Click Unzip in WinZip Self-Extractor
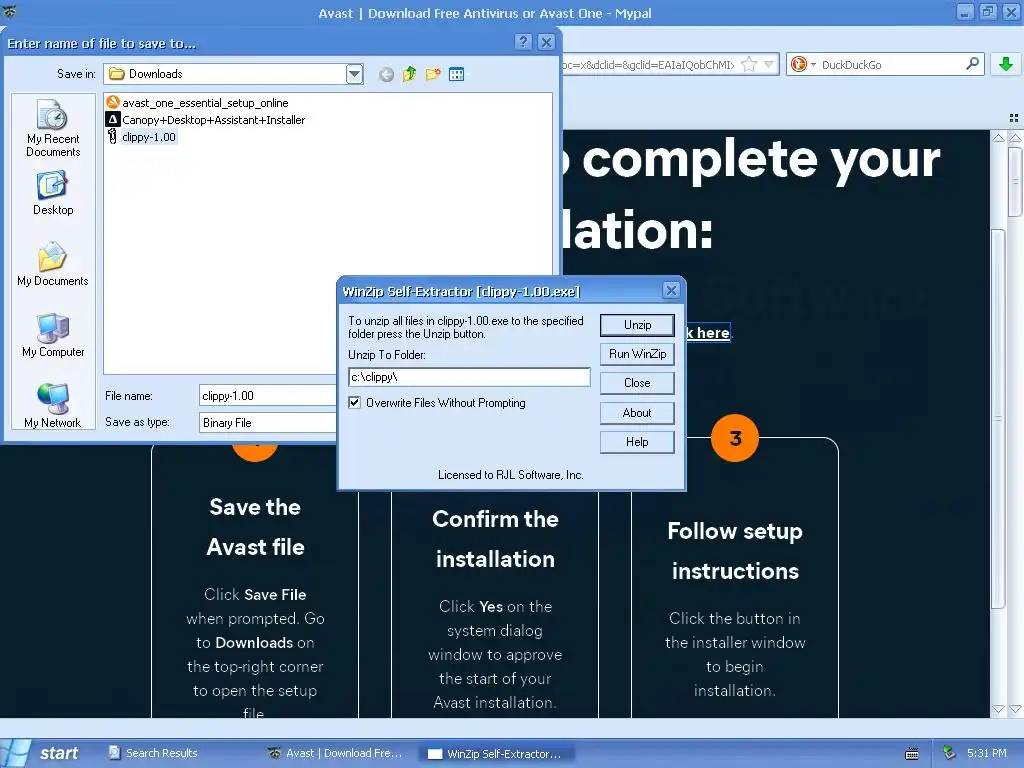 pos(637,325)
